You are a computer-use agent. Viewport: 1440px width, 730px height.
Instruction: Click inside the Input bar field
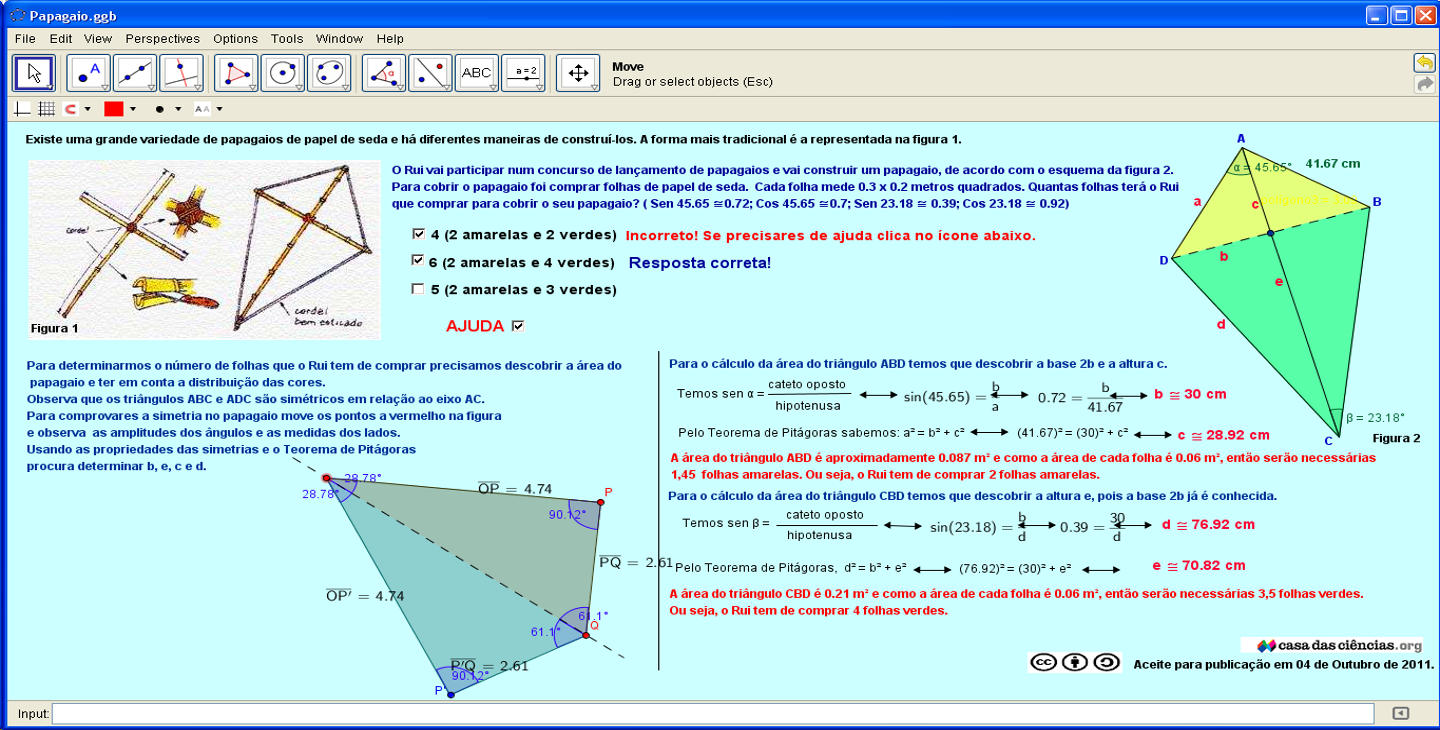pyautogui.click(x=713, y=713)
